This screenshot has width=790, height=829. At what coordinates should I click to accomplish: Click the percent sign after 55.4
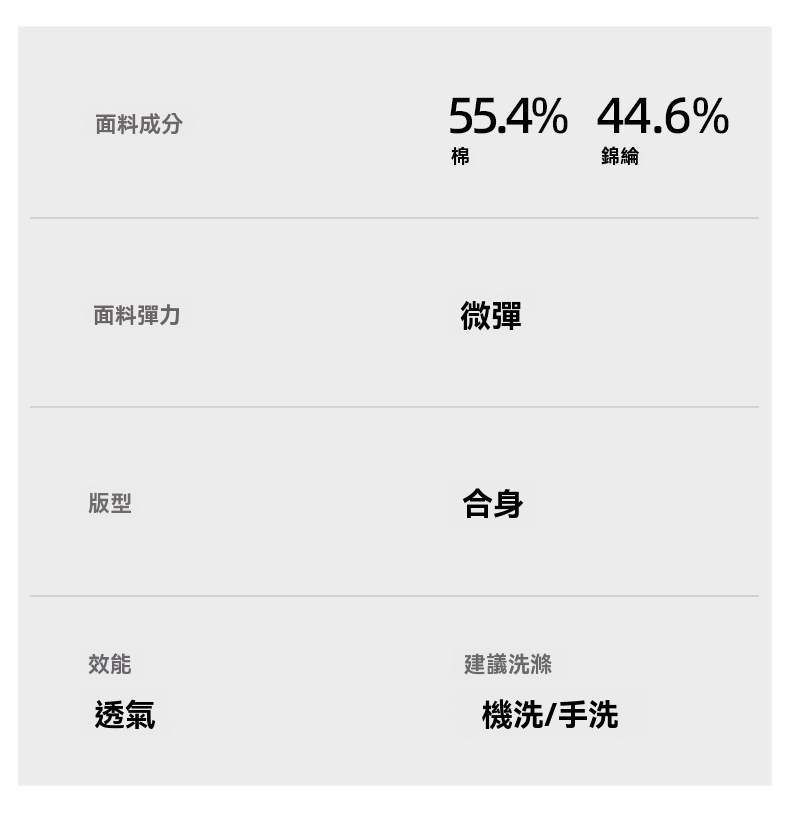(x=550, y=118)
